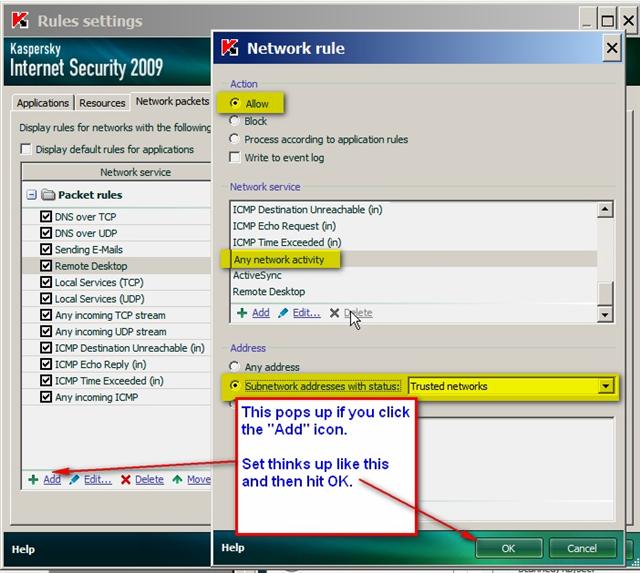Click the pencil icon beside Edit in Rules settings
Screen dimensions: 640x573
click(x=74, y=479)
